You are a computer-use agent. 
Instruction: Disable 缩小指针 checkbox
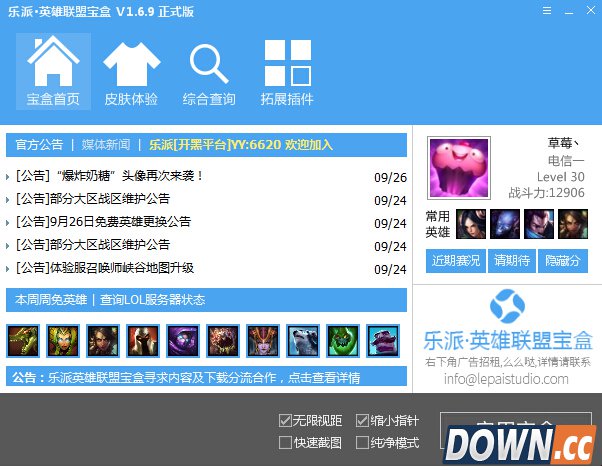click(x=362, y=420)
